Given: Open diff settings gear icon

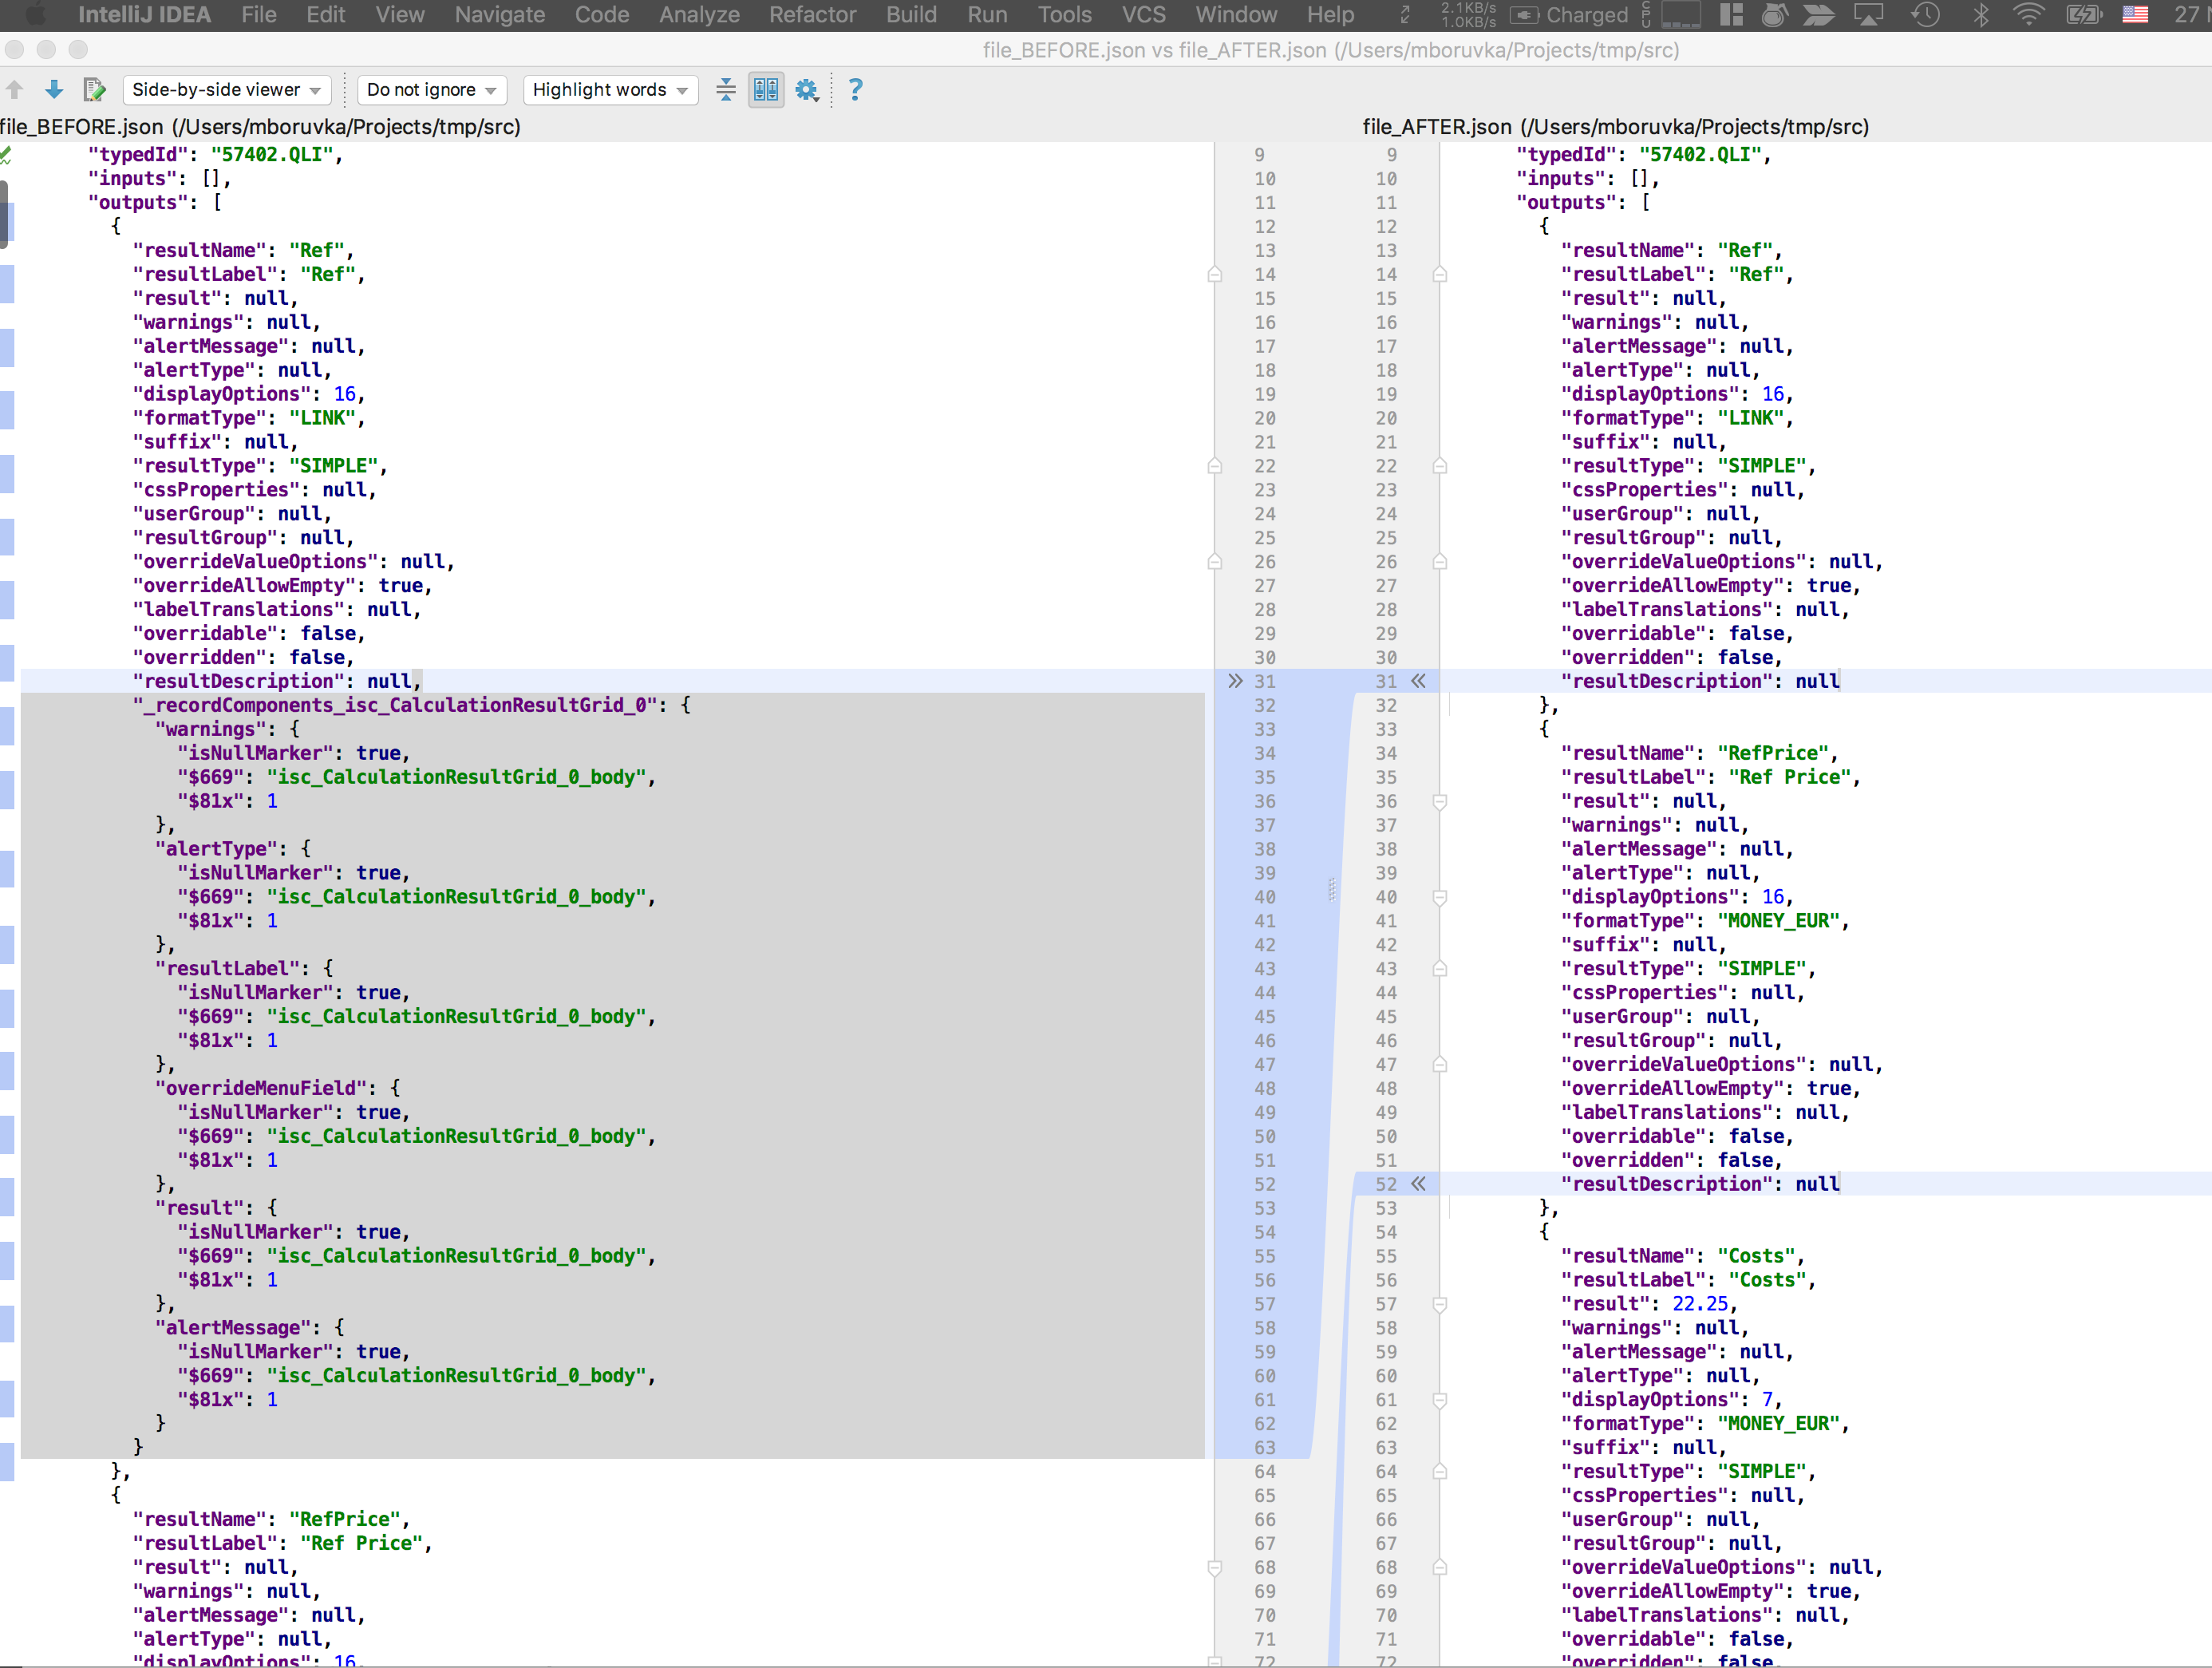Looking at the screenshot, I should pyautogui.click(x=806, y=90).
